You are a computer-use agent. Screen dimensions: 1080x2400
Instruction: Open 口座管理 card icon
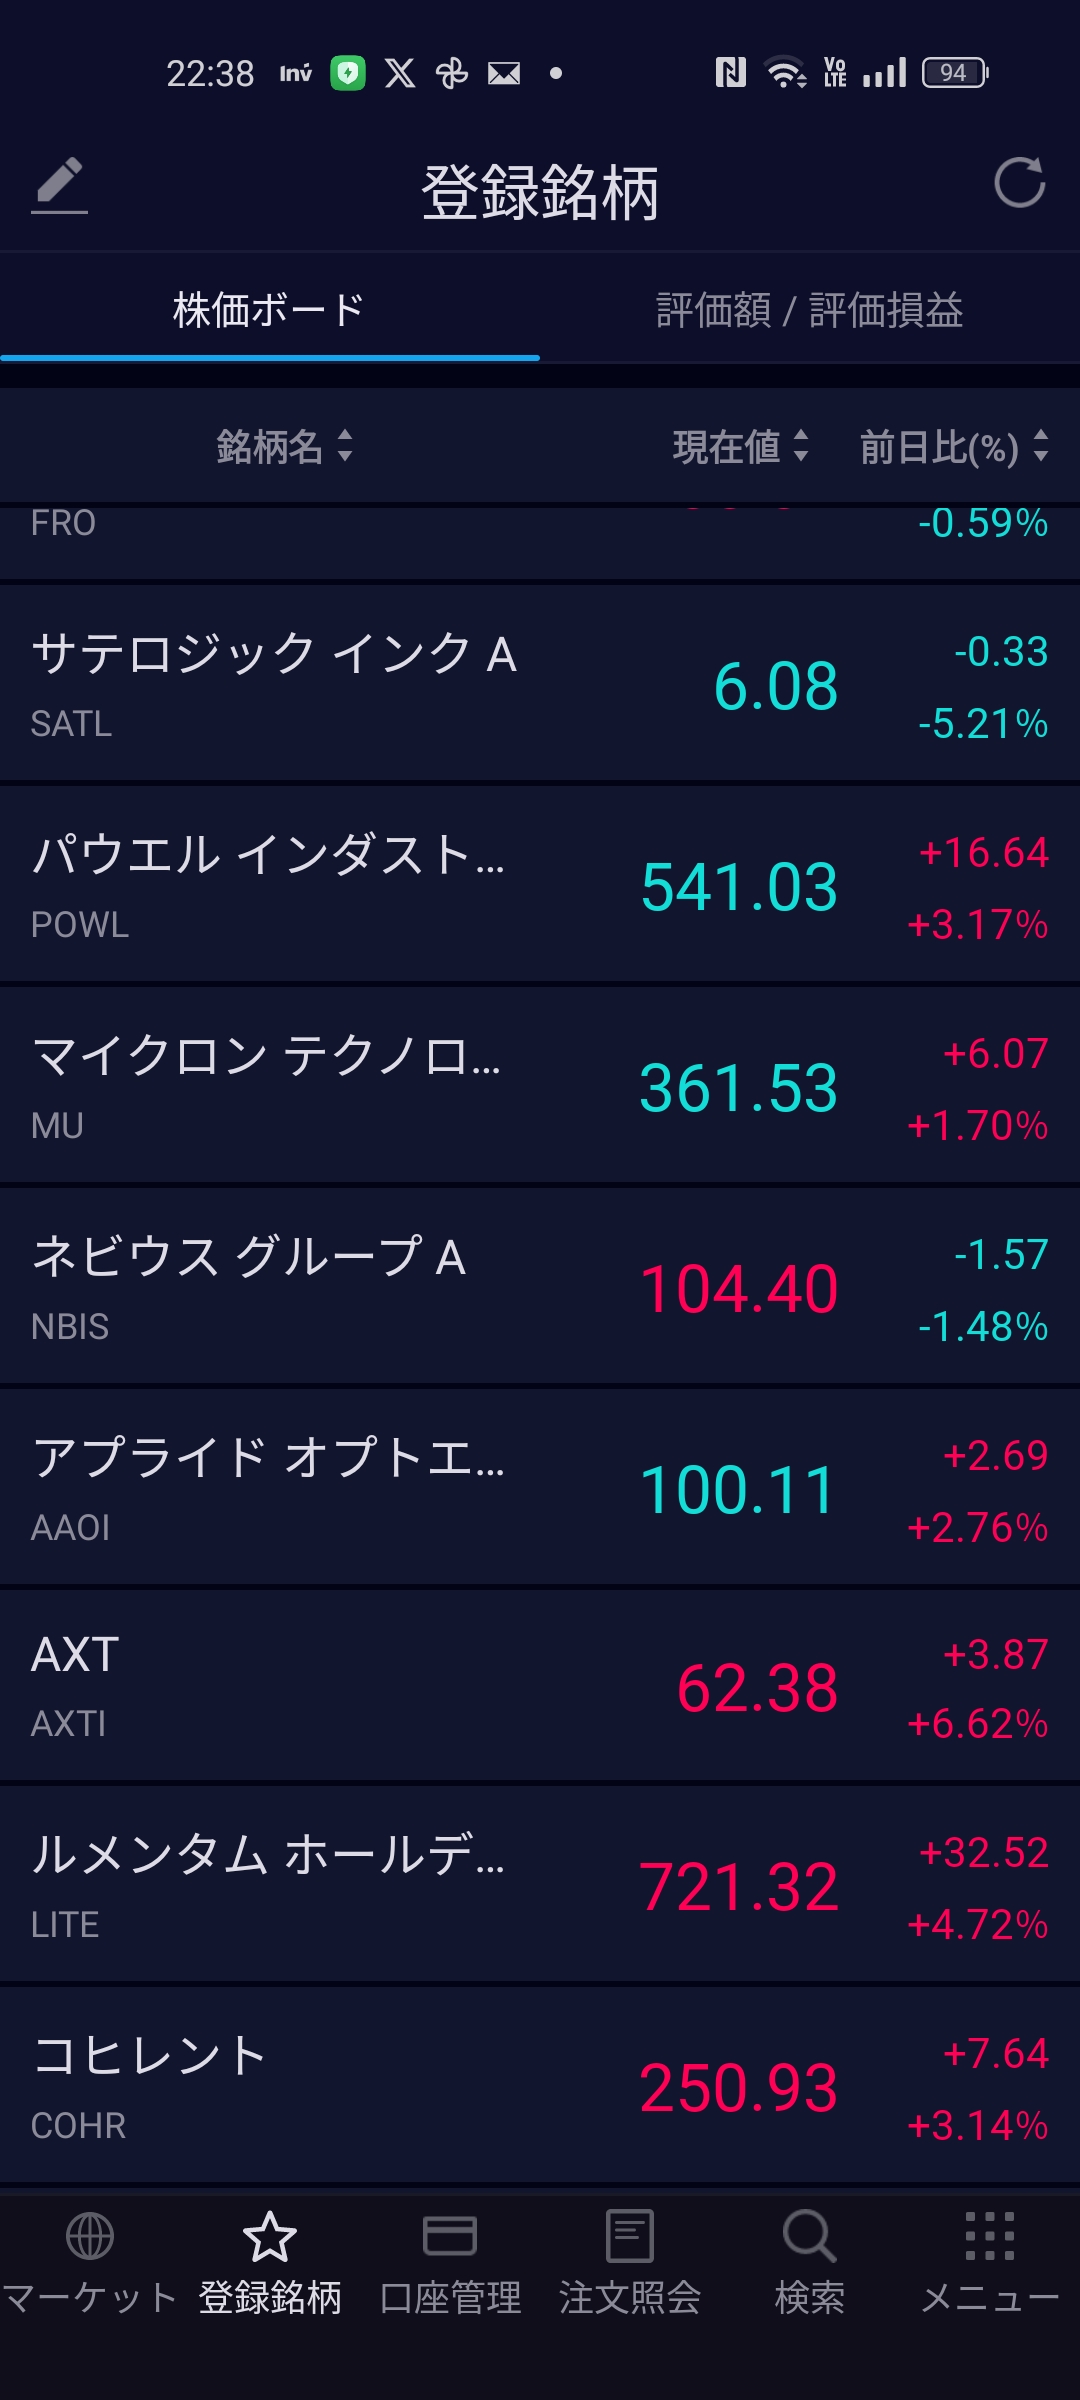click(450, 2236)
